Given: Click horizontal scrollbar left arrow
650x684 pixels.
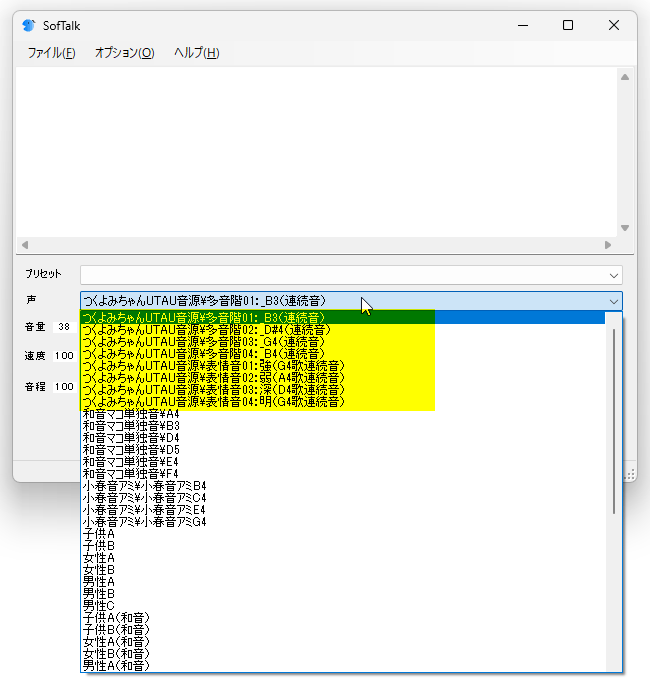Looking at the screenshot, I should [x=25, y=245].
